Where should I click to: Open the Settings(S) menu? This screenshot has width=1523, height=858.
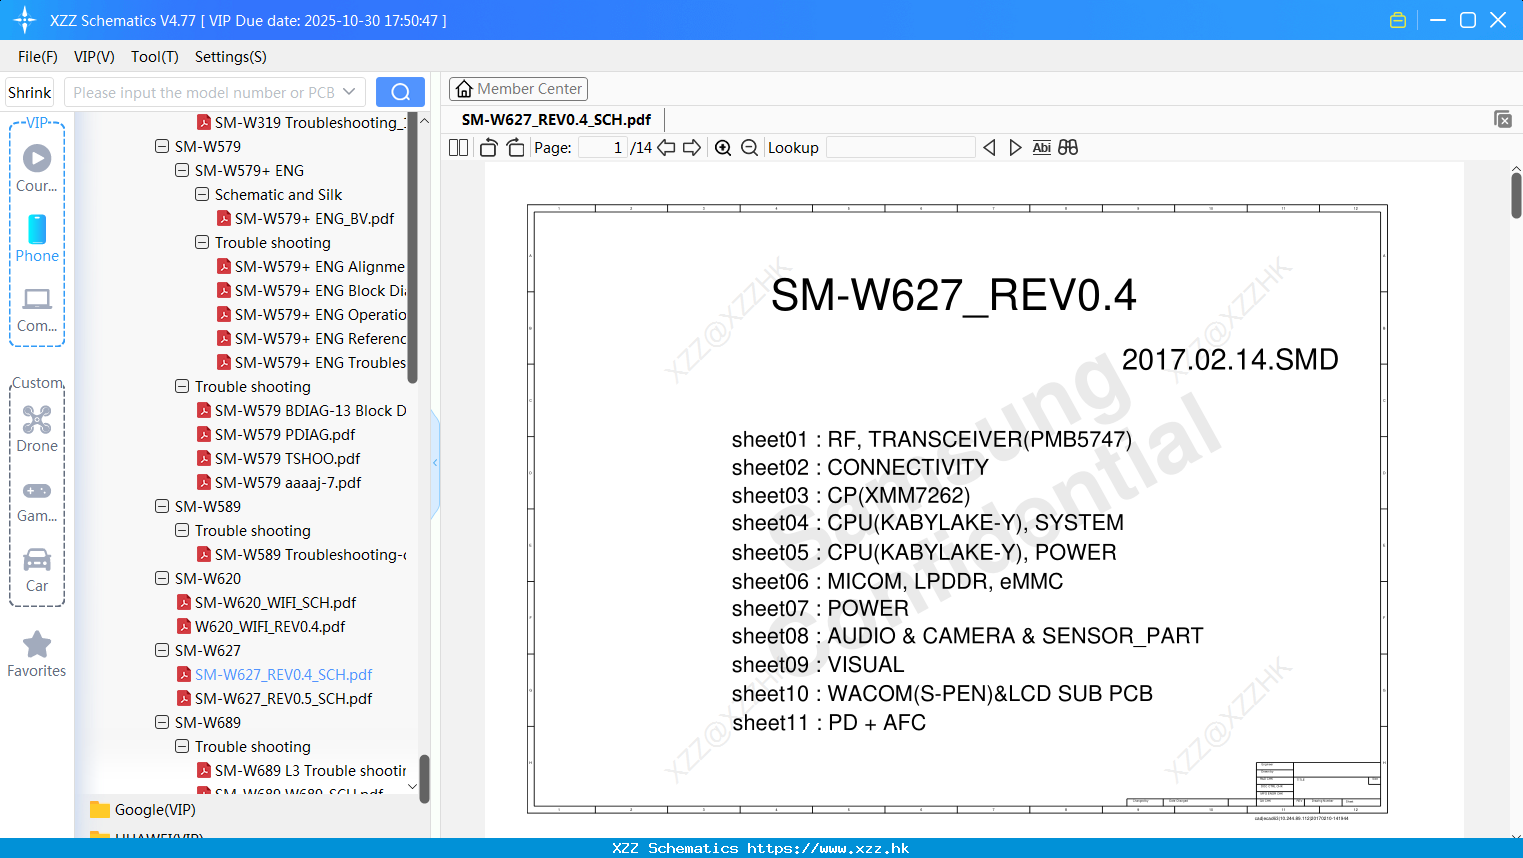[231, 57]
